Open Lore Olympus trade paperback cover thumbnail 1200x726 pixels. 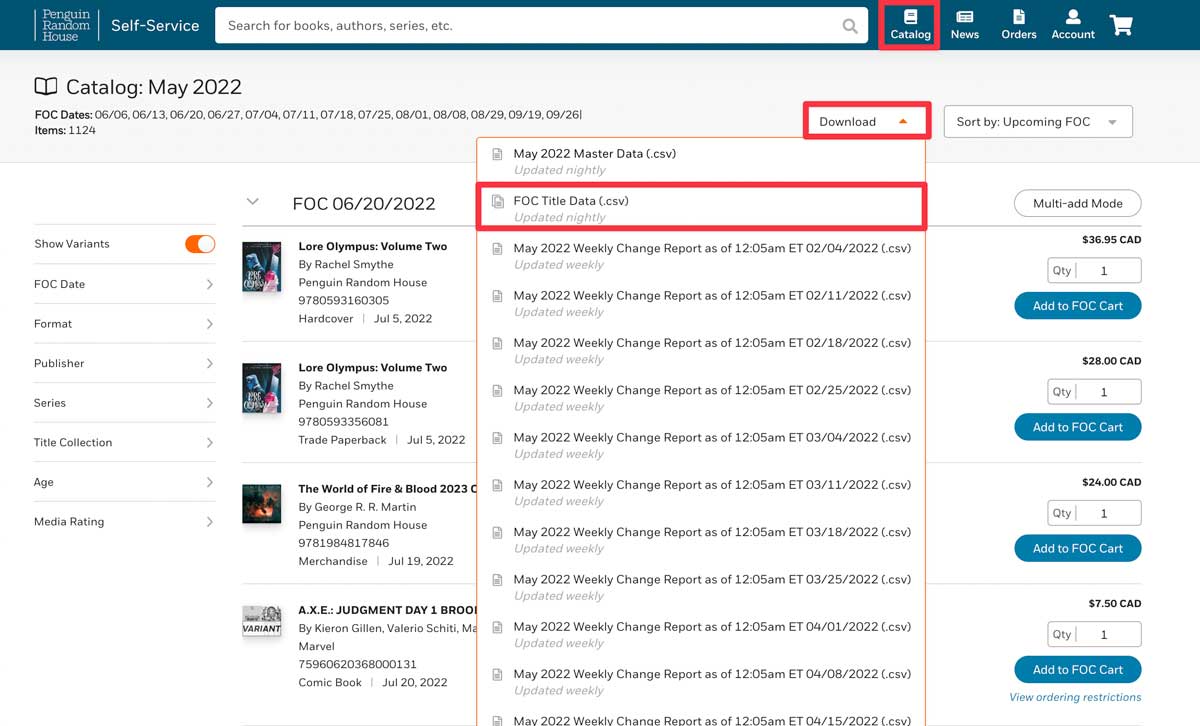click(x=262, y=387)
